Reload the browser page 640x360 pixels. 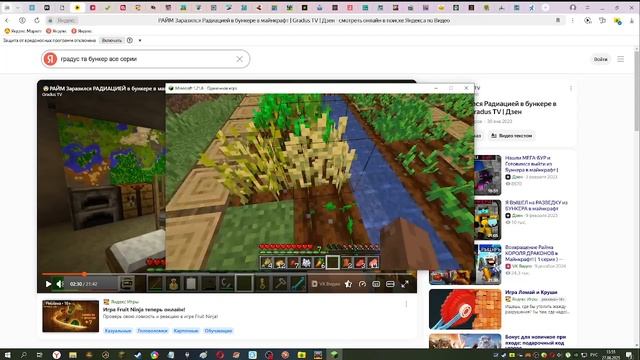coord(37,20)
